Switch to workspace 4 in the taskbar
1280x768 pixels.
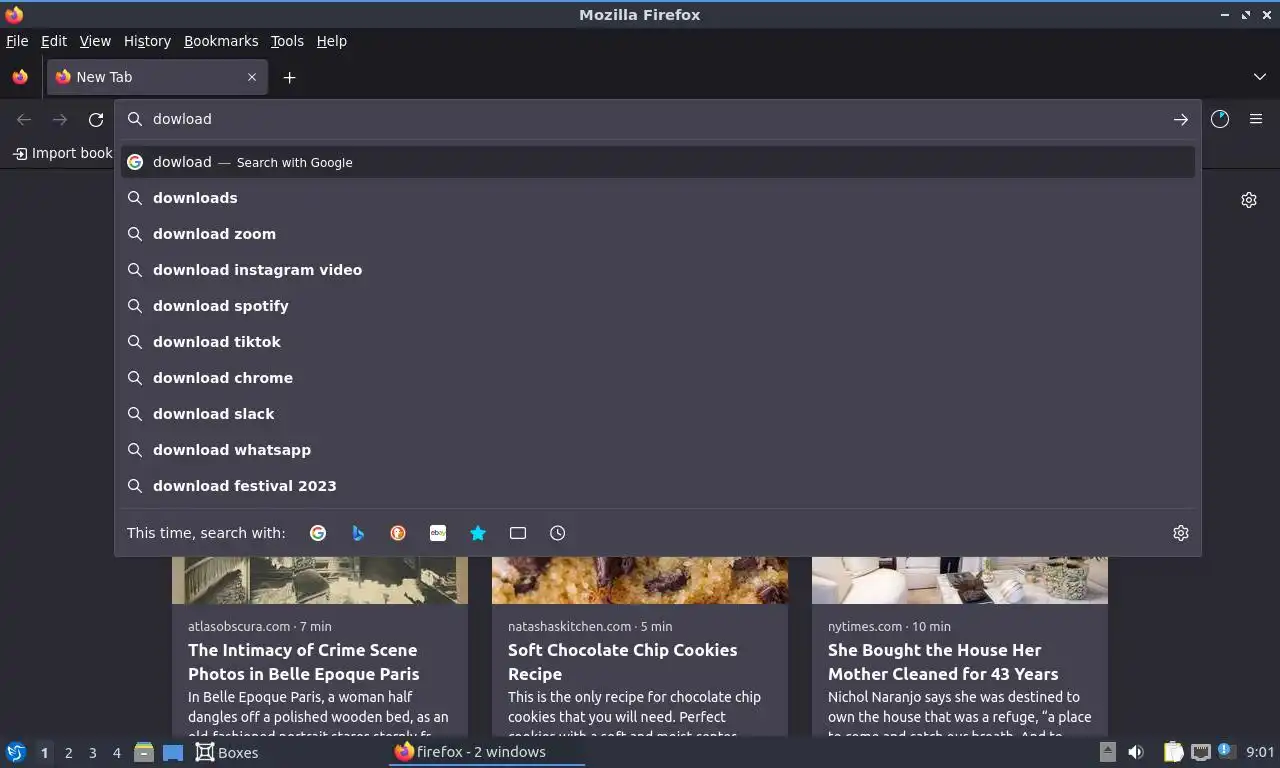tap(117, 753)
